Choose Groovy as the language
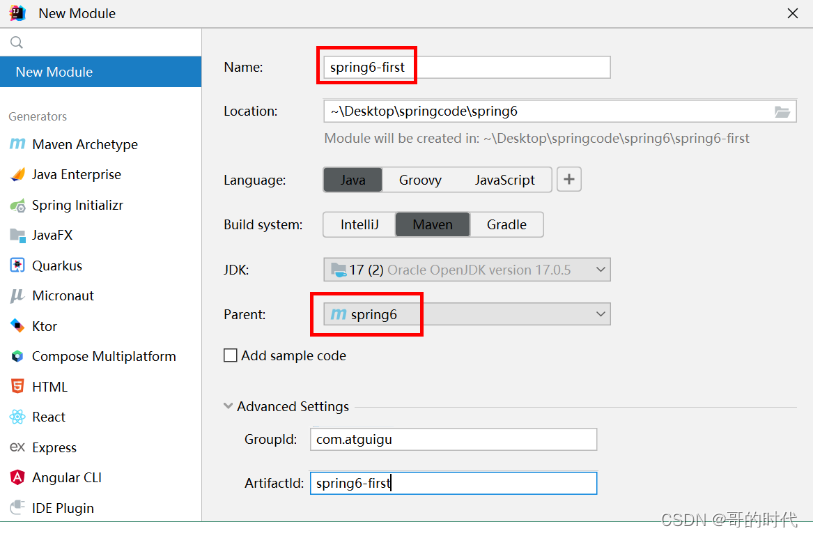The height and width of the screenshot is (538, 813). 420,180
